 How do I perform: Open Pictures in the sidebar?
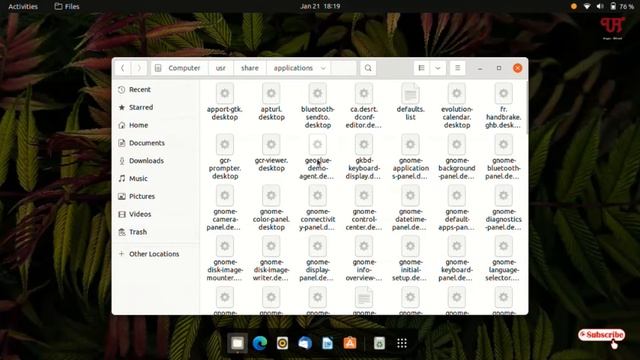click(x=156, y=196)
